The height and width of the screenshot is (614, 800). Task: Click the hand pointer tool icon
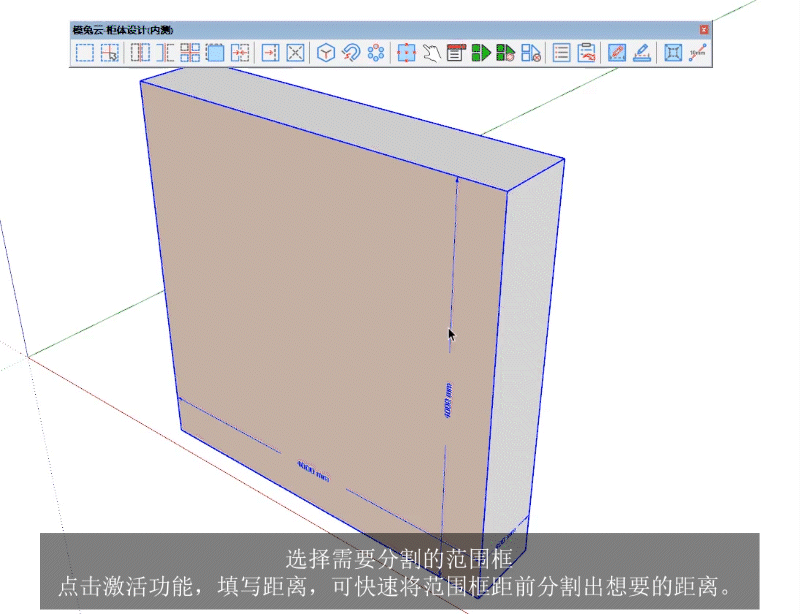[432, 53]
